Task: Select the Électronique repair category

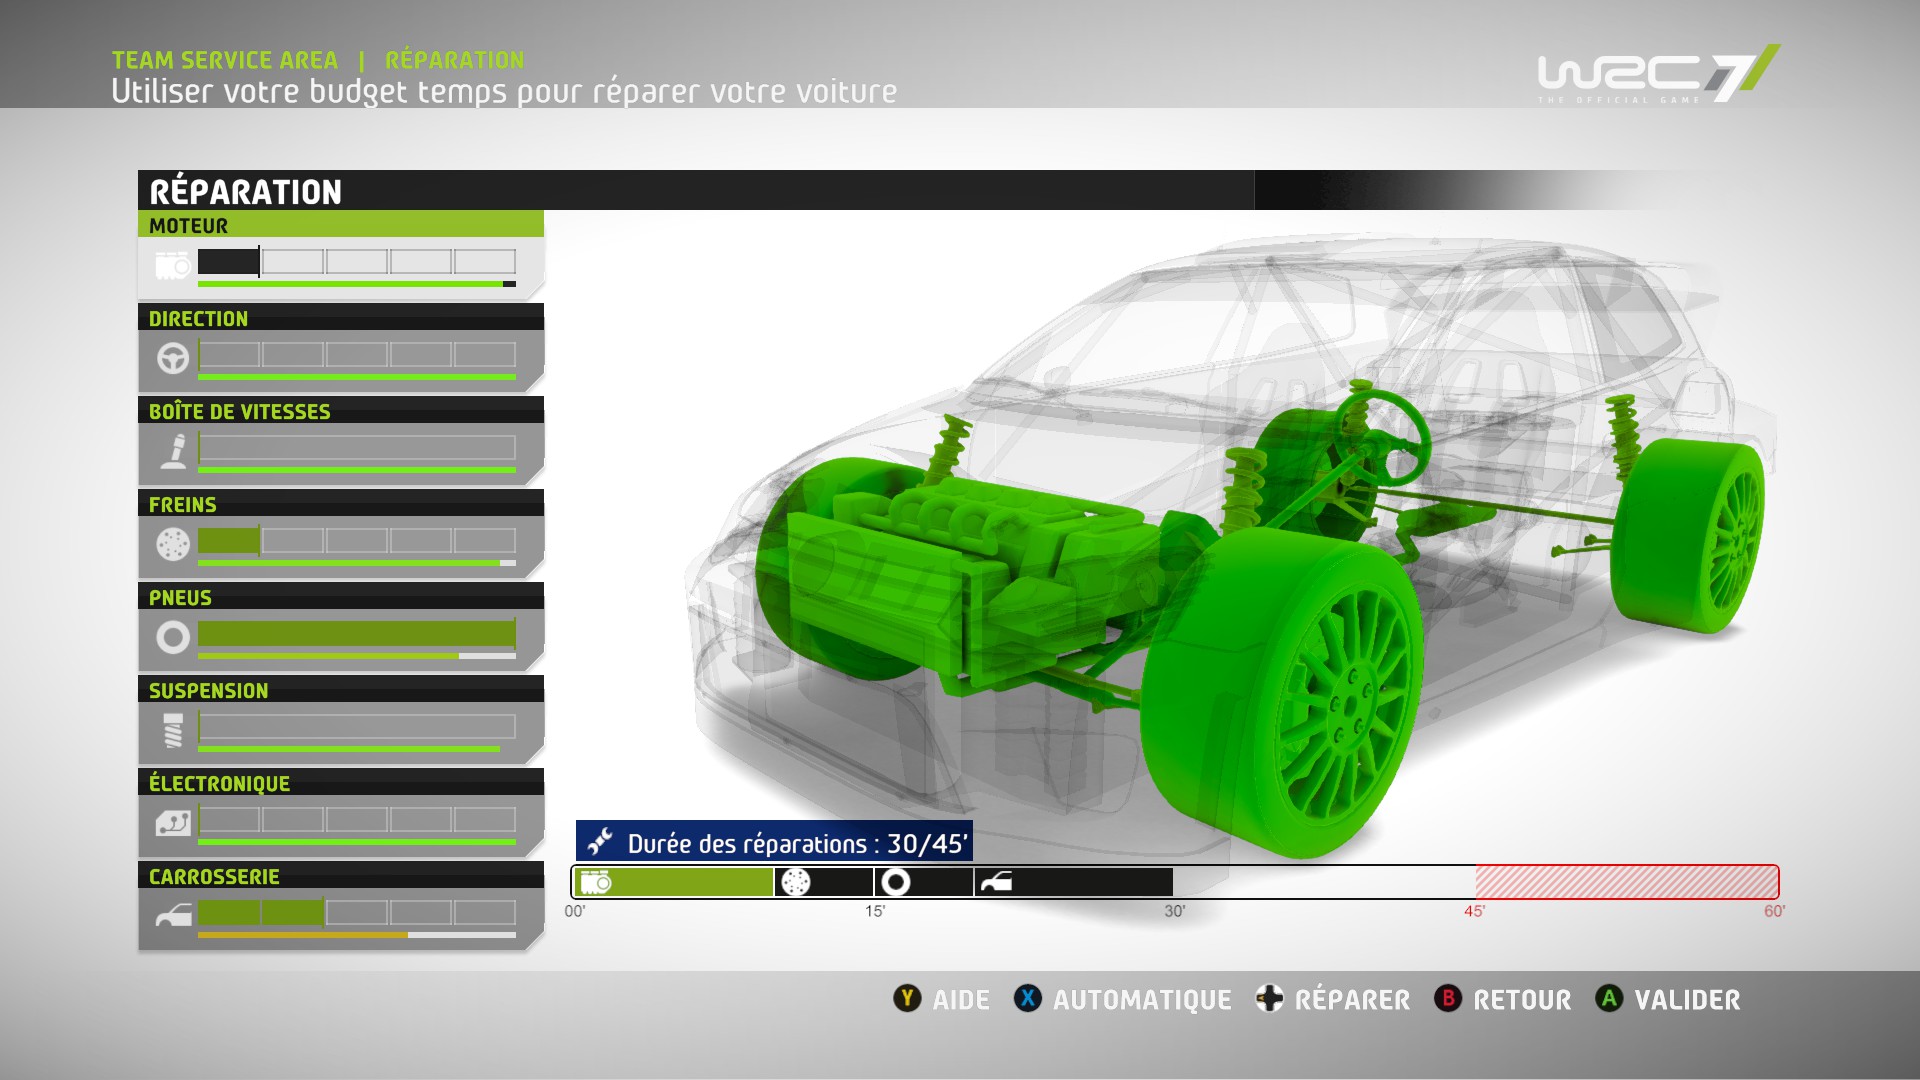Action: [341, 813]
